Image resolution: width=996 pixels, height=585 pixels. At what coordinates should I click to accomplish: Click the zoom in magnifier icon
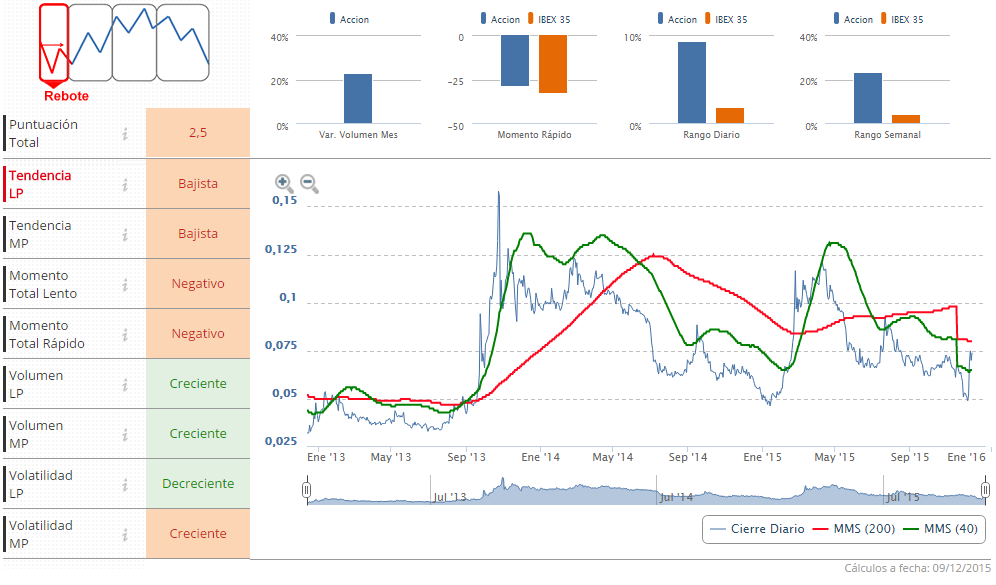tap(284, 183)
